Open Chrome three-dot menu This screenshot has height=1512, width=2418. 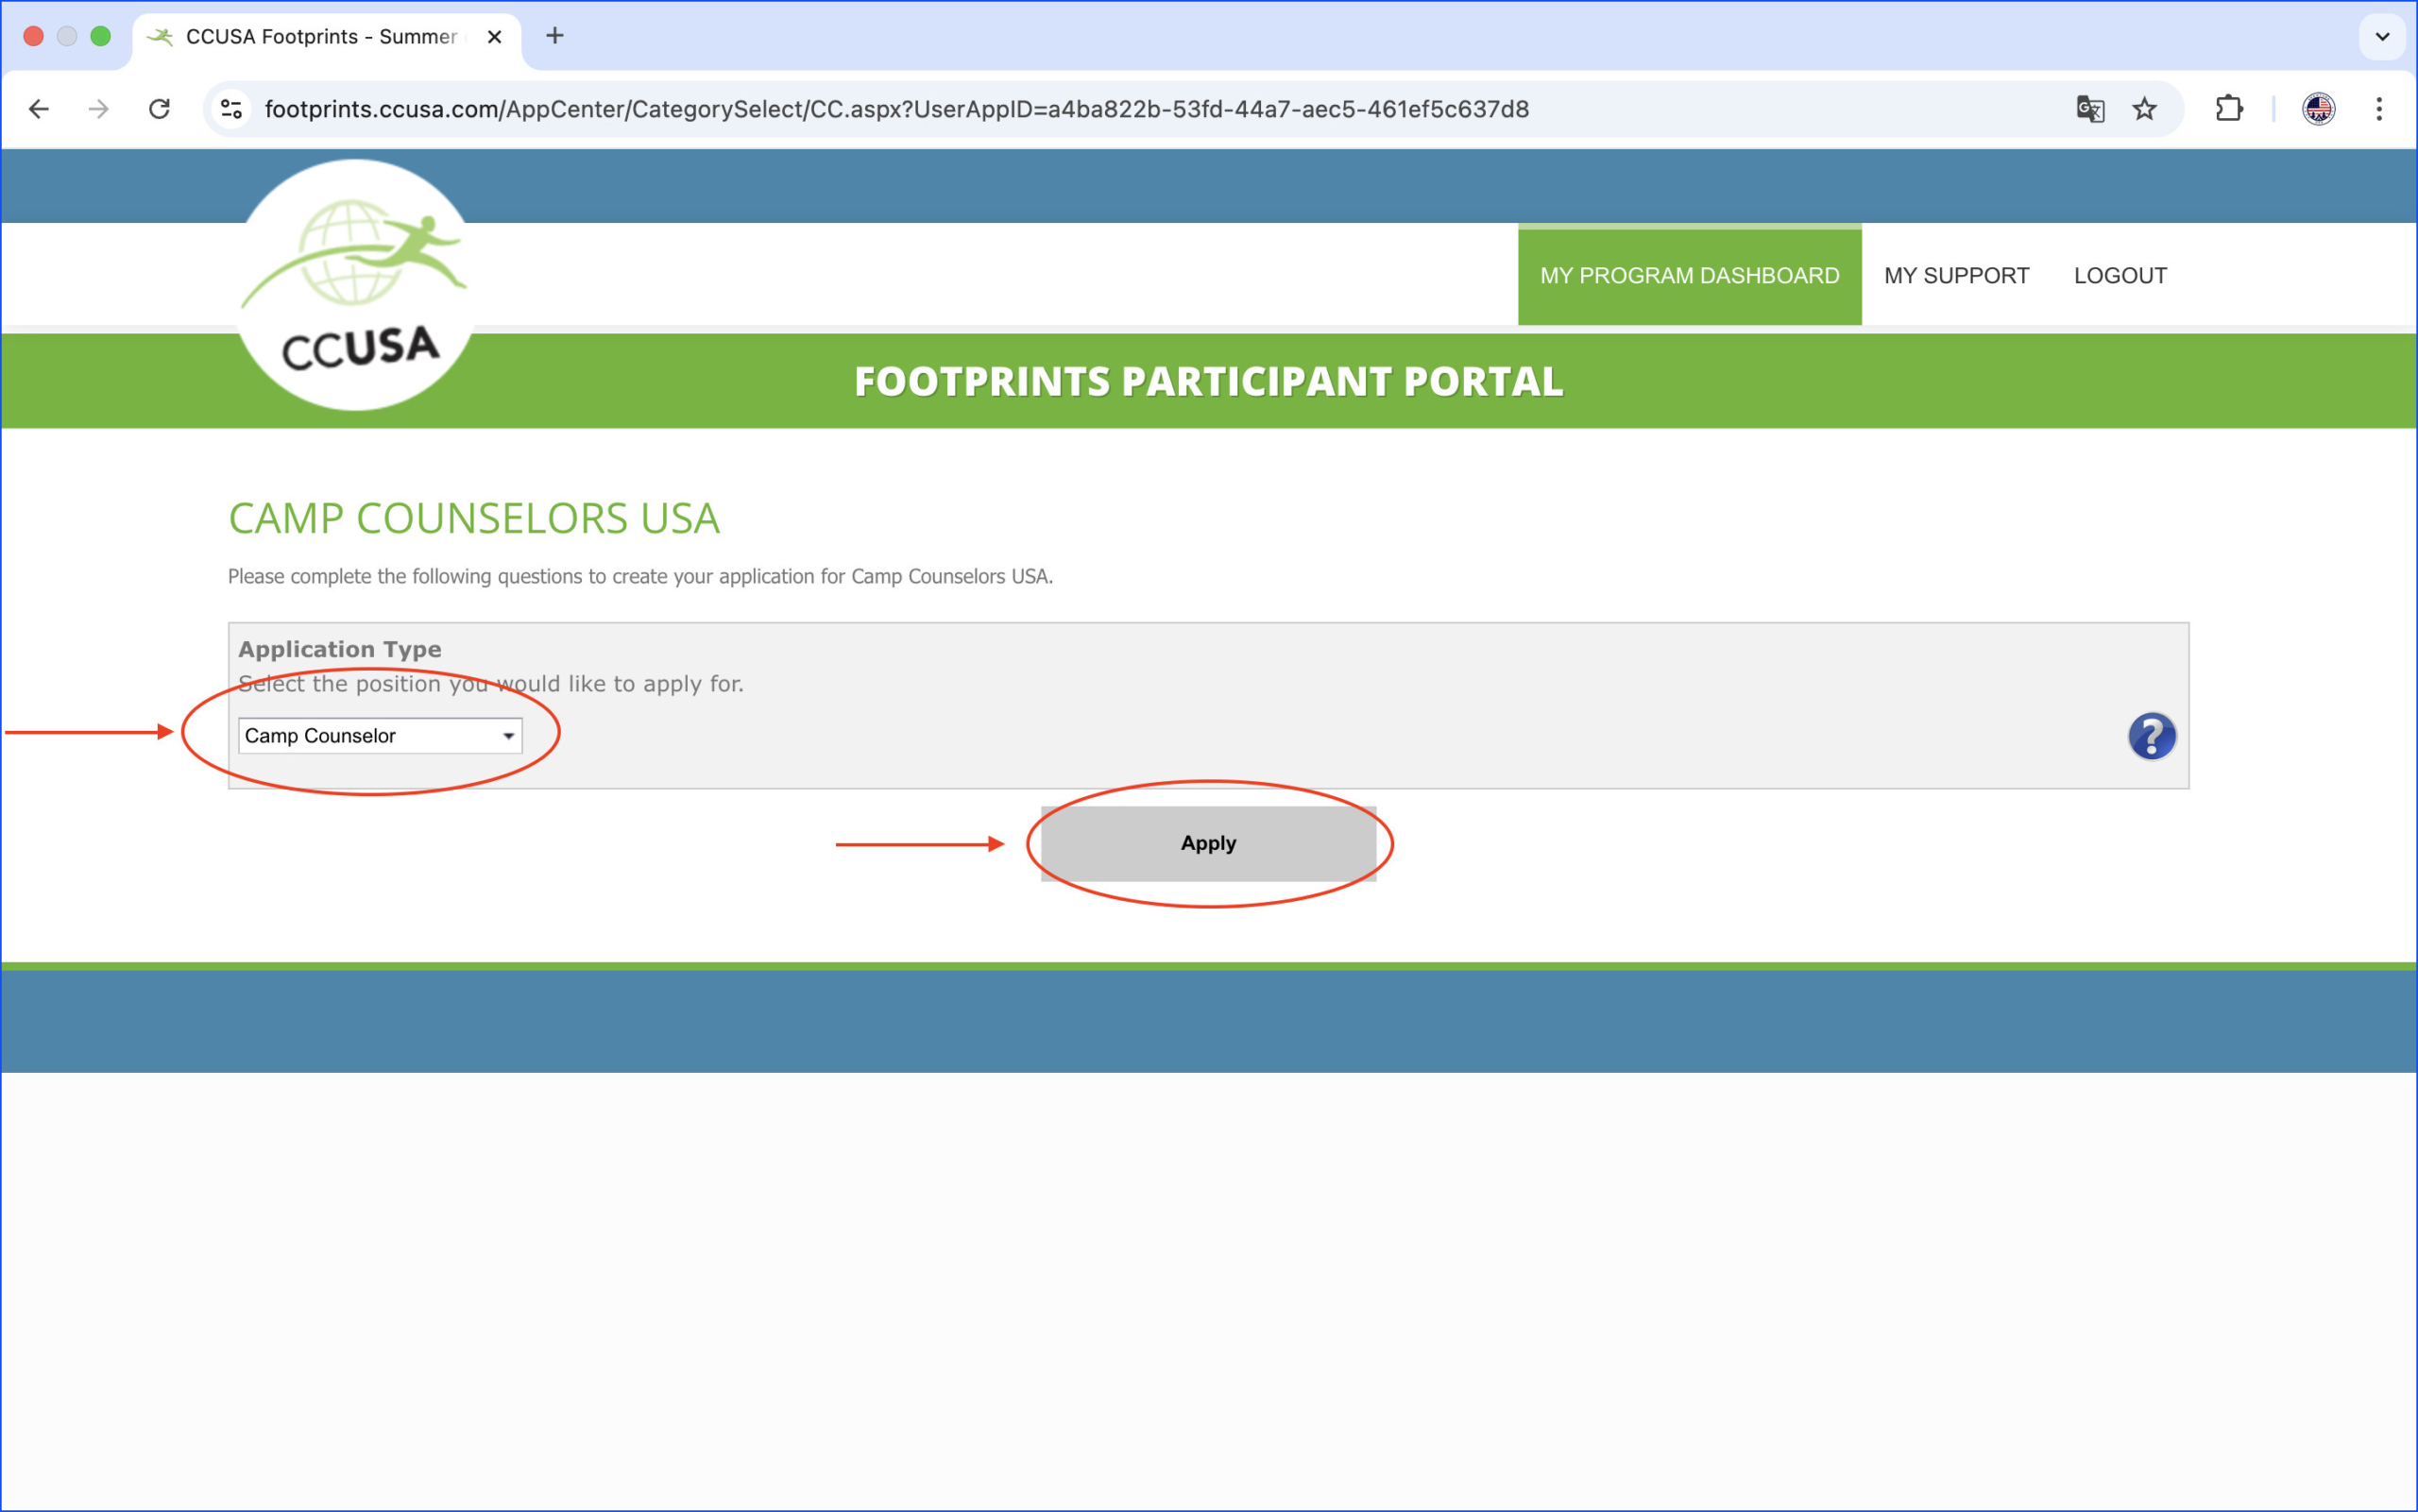tap(2379, 109)
